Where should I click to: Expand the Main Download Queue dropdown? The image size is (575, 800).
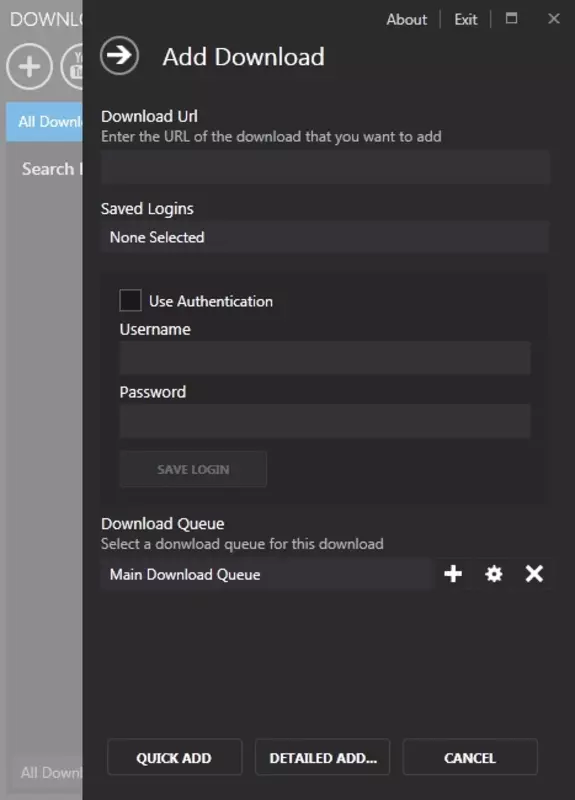click(x=266, y=574)
